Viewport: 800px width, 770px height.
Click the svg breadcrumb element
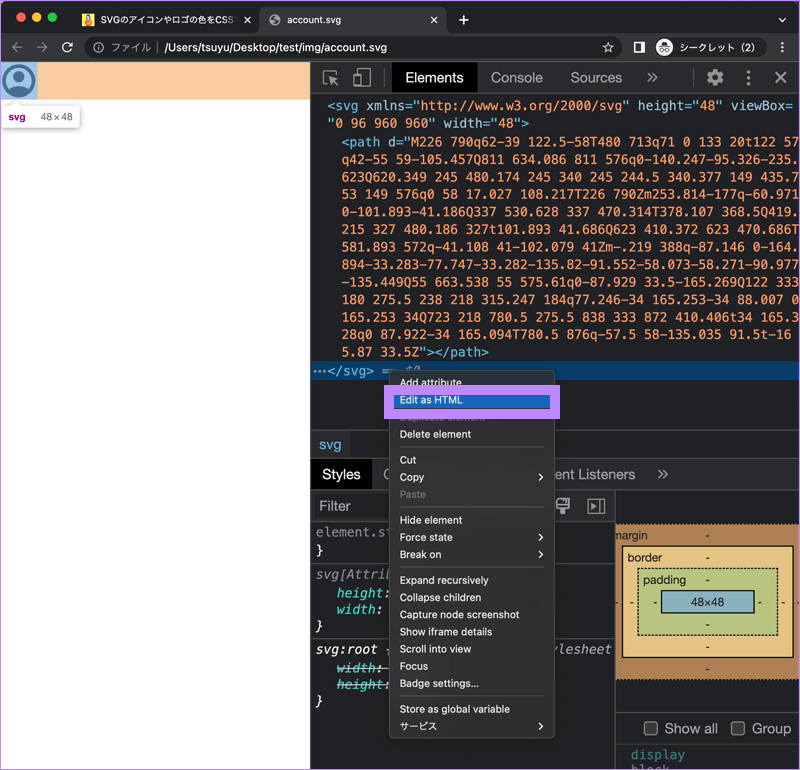[x=330, y=445]
